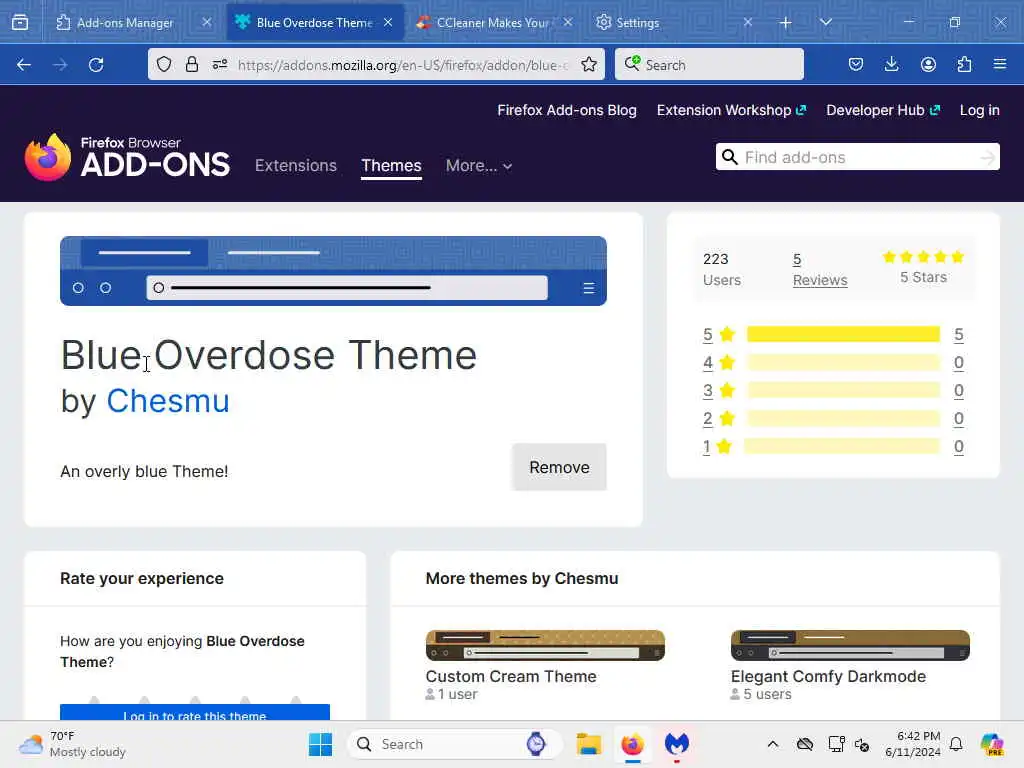Open Elegant Comfy Darkmode title link
1024x768 pixels.
click(x=828, y=677)
